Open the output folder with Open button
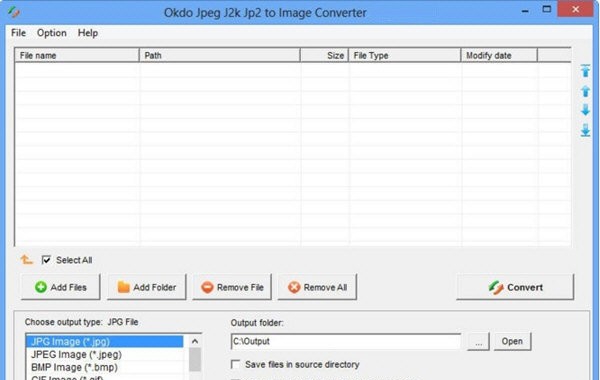This screenshot has height=380, width=600. pos(512,341)
